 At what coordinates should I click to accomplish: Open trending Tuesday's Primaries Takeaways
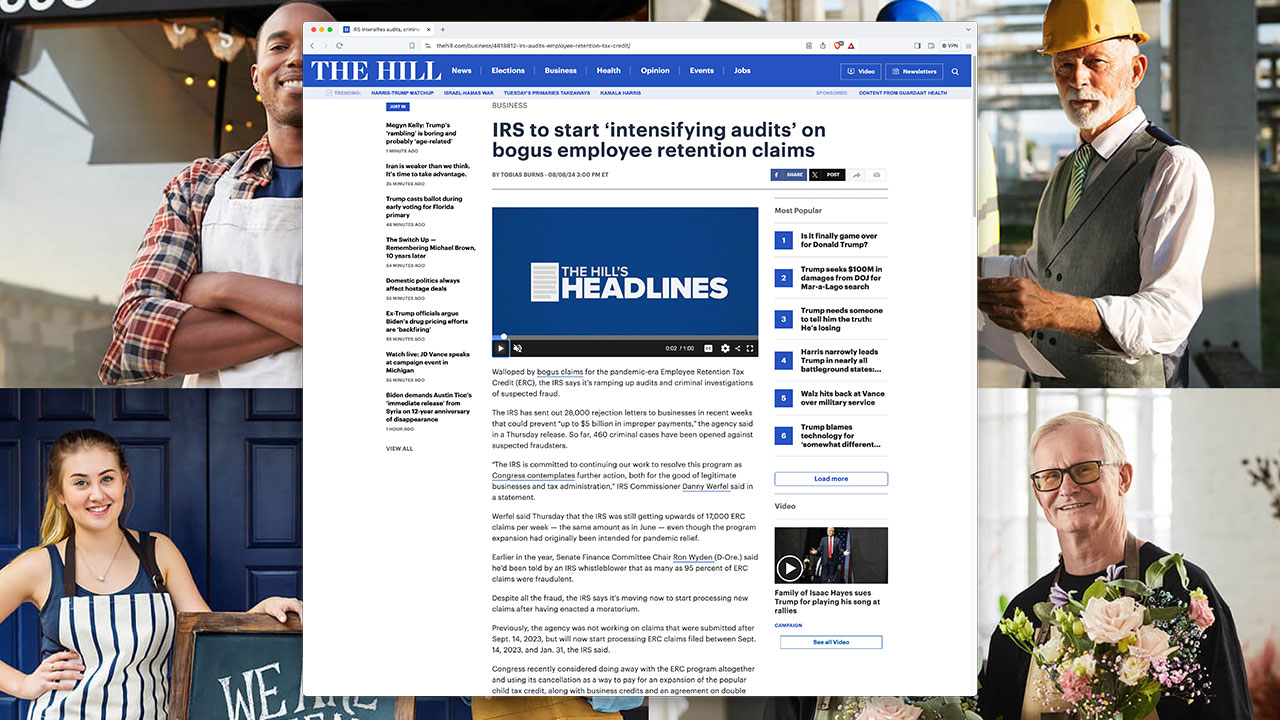pyautogui.click(x=547, y=93)
